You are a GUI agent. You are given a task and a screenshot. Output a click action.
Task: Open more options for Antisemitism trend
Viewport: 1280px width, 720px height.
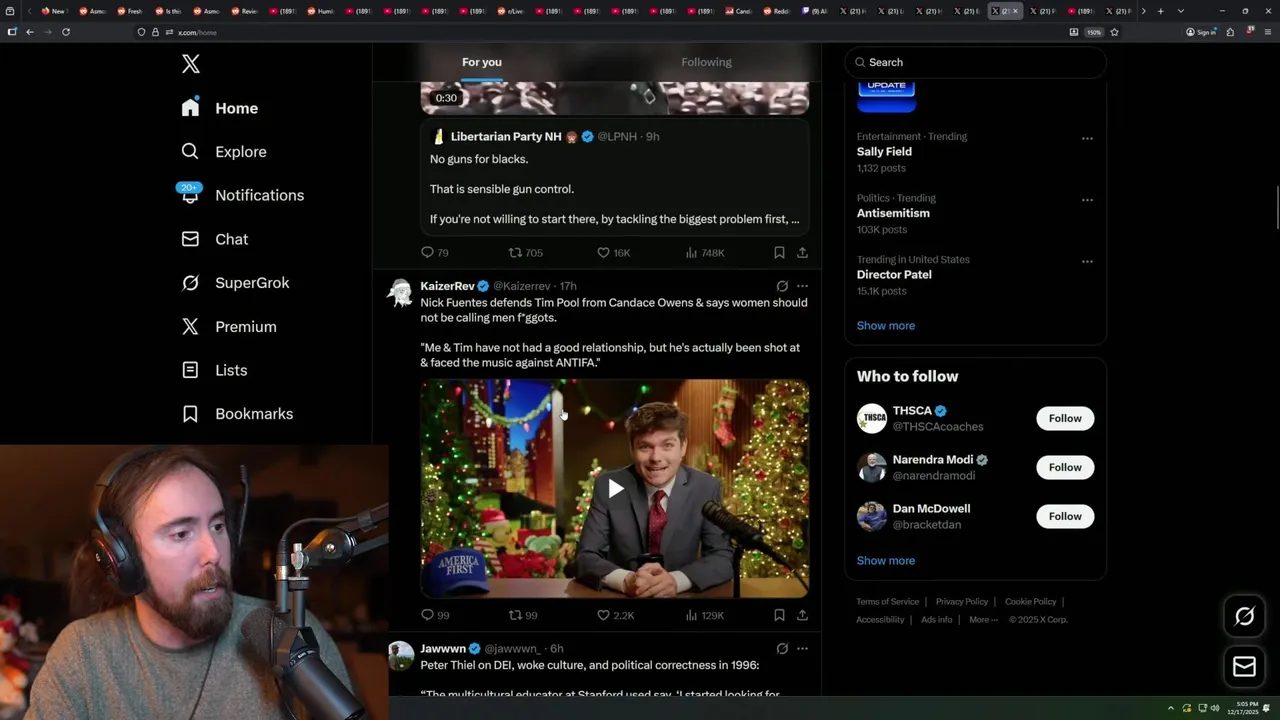(x=1087, y=200)
